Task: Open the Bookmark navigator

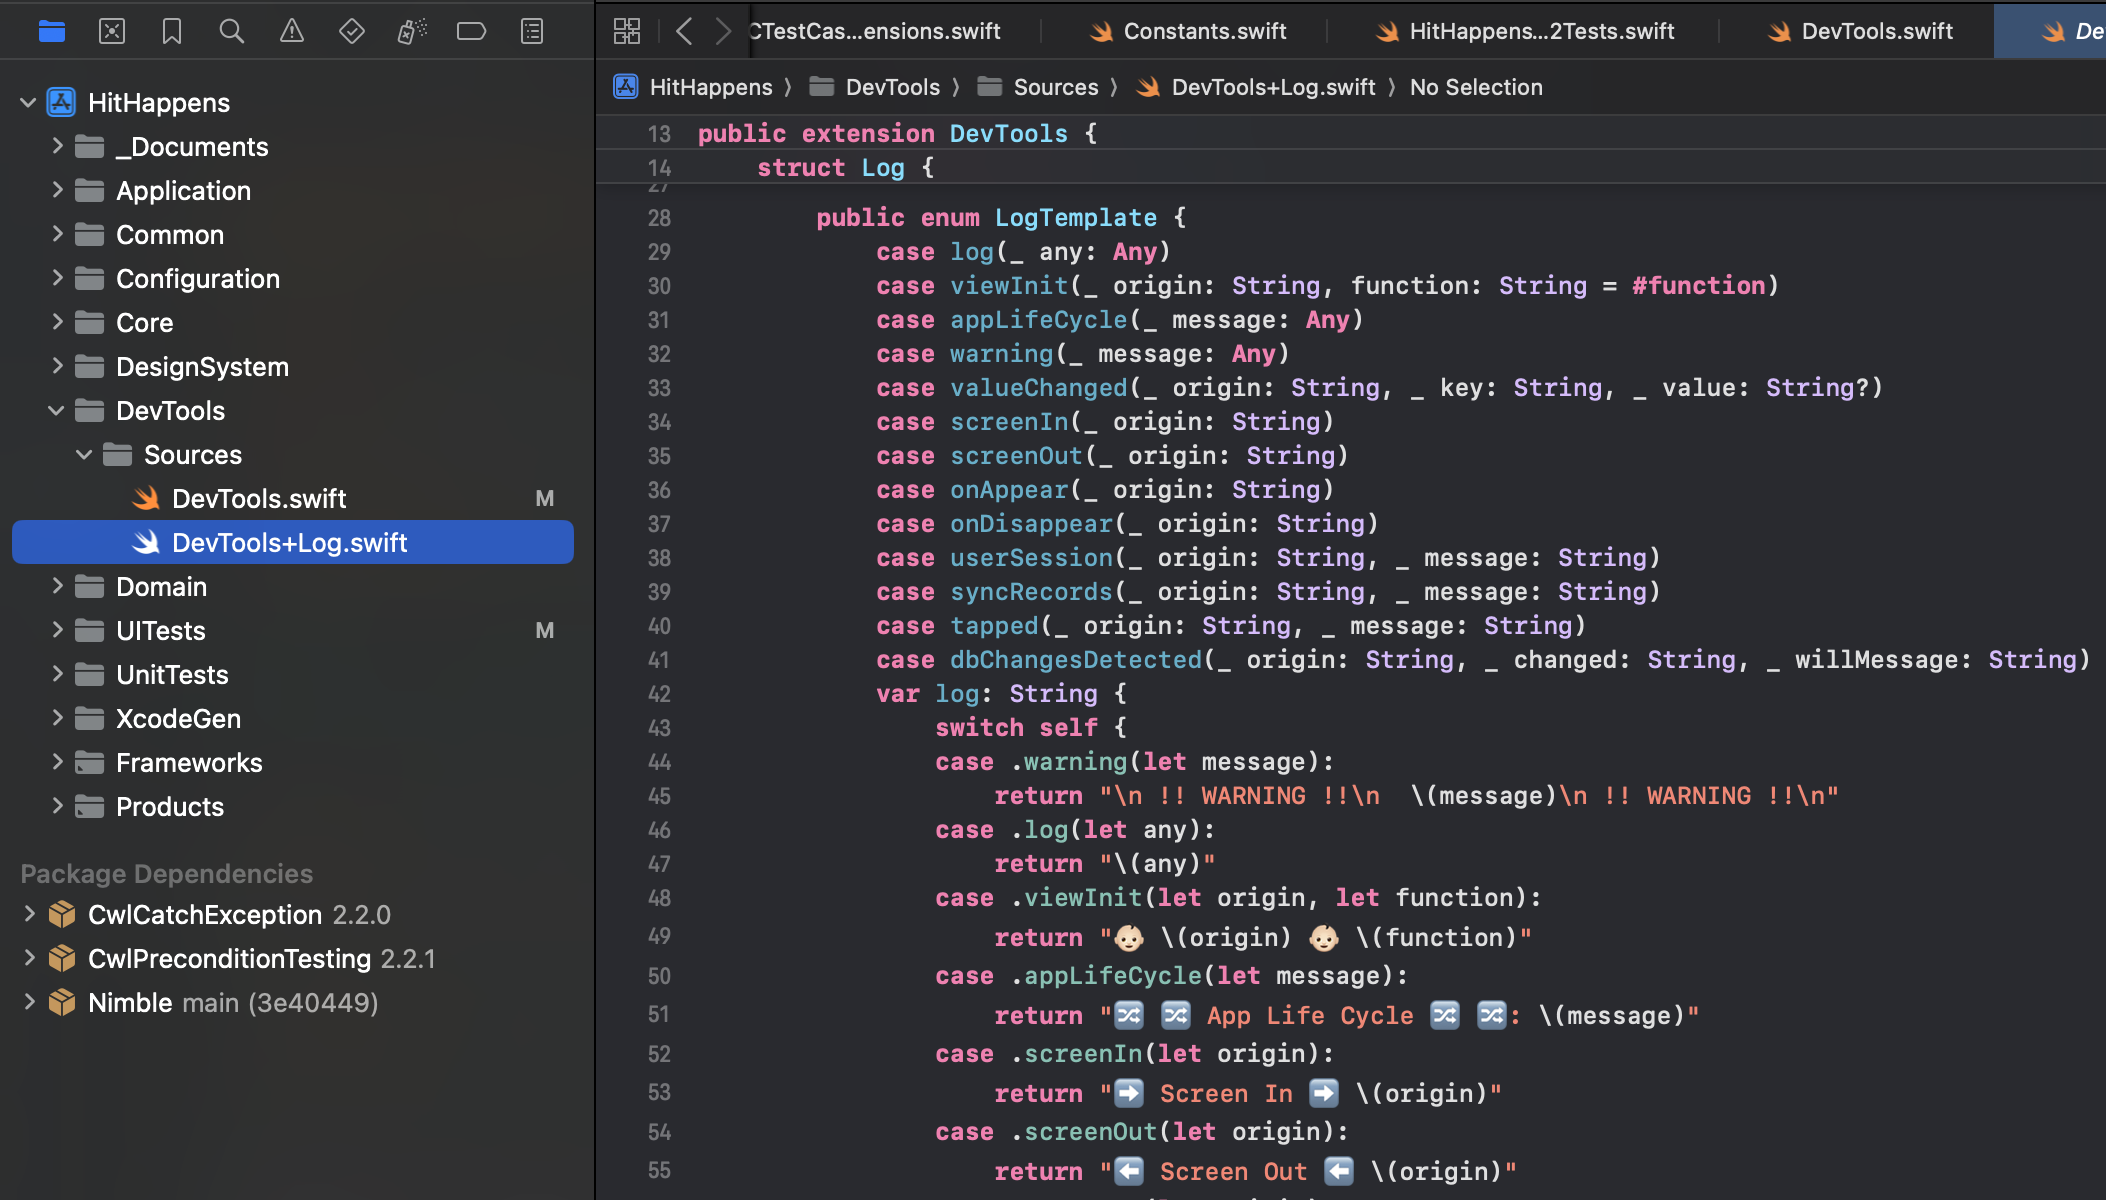Action: click(x=172, y=31)
